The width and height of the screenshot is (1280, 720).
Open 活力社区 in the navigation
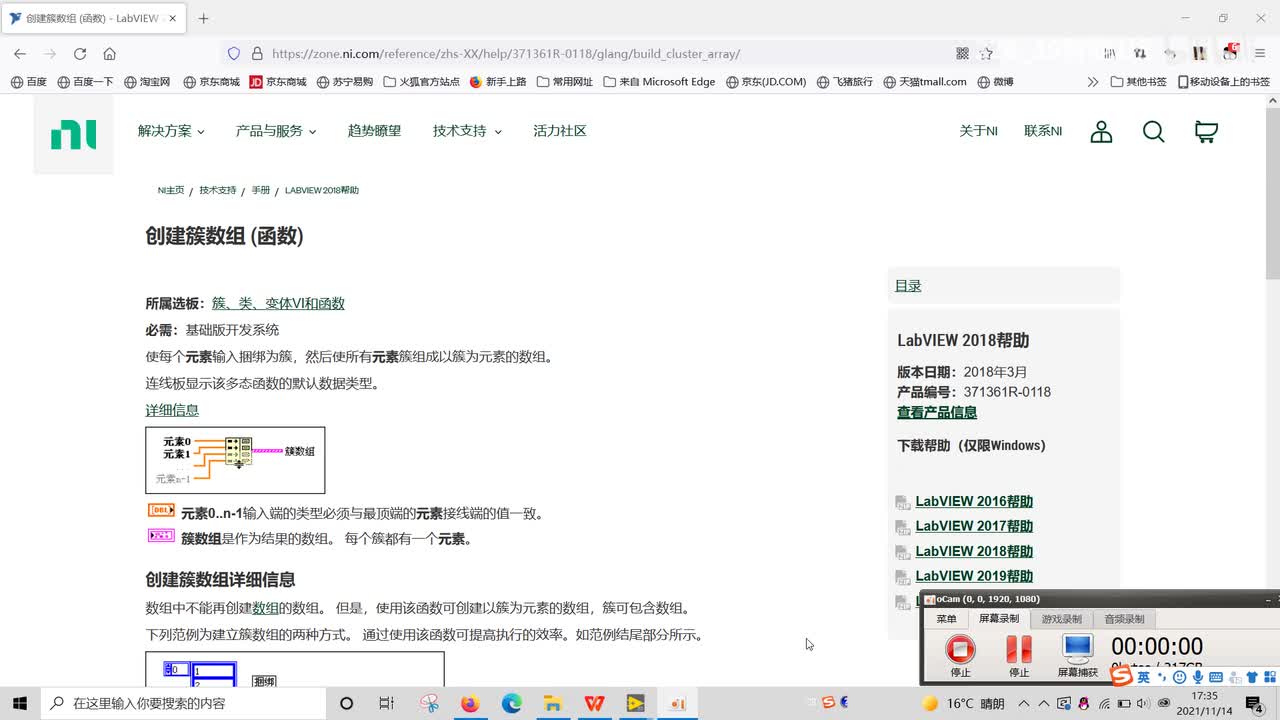[x=559, y=131]
